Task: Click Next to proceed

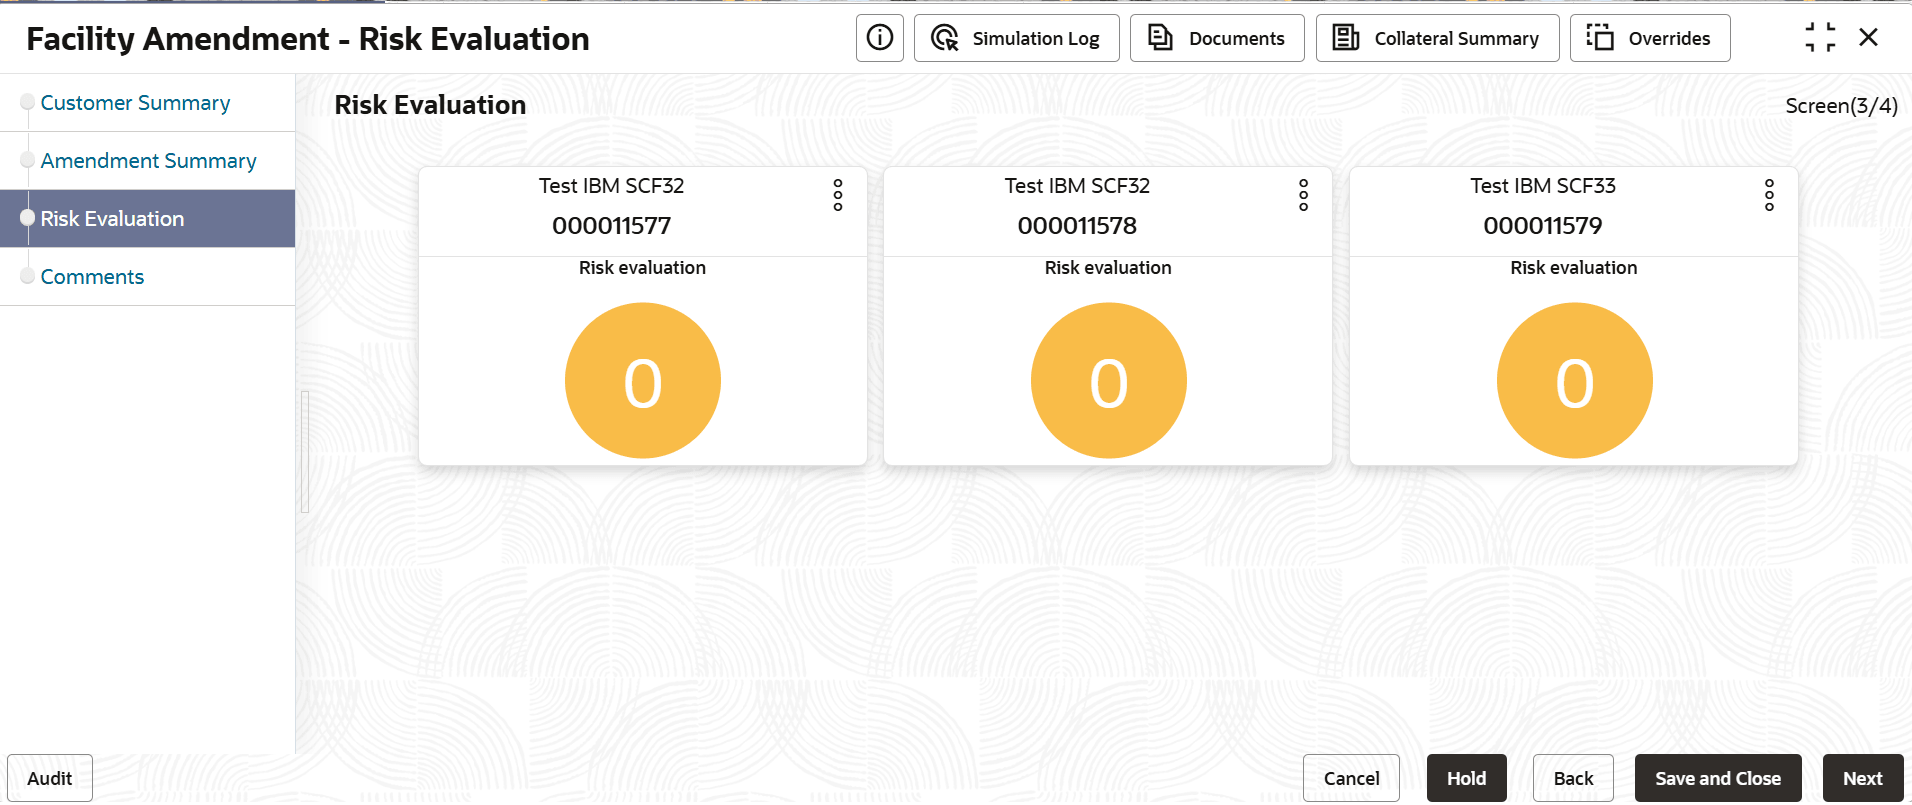Action: 1863,778
